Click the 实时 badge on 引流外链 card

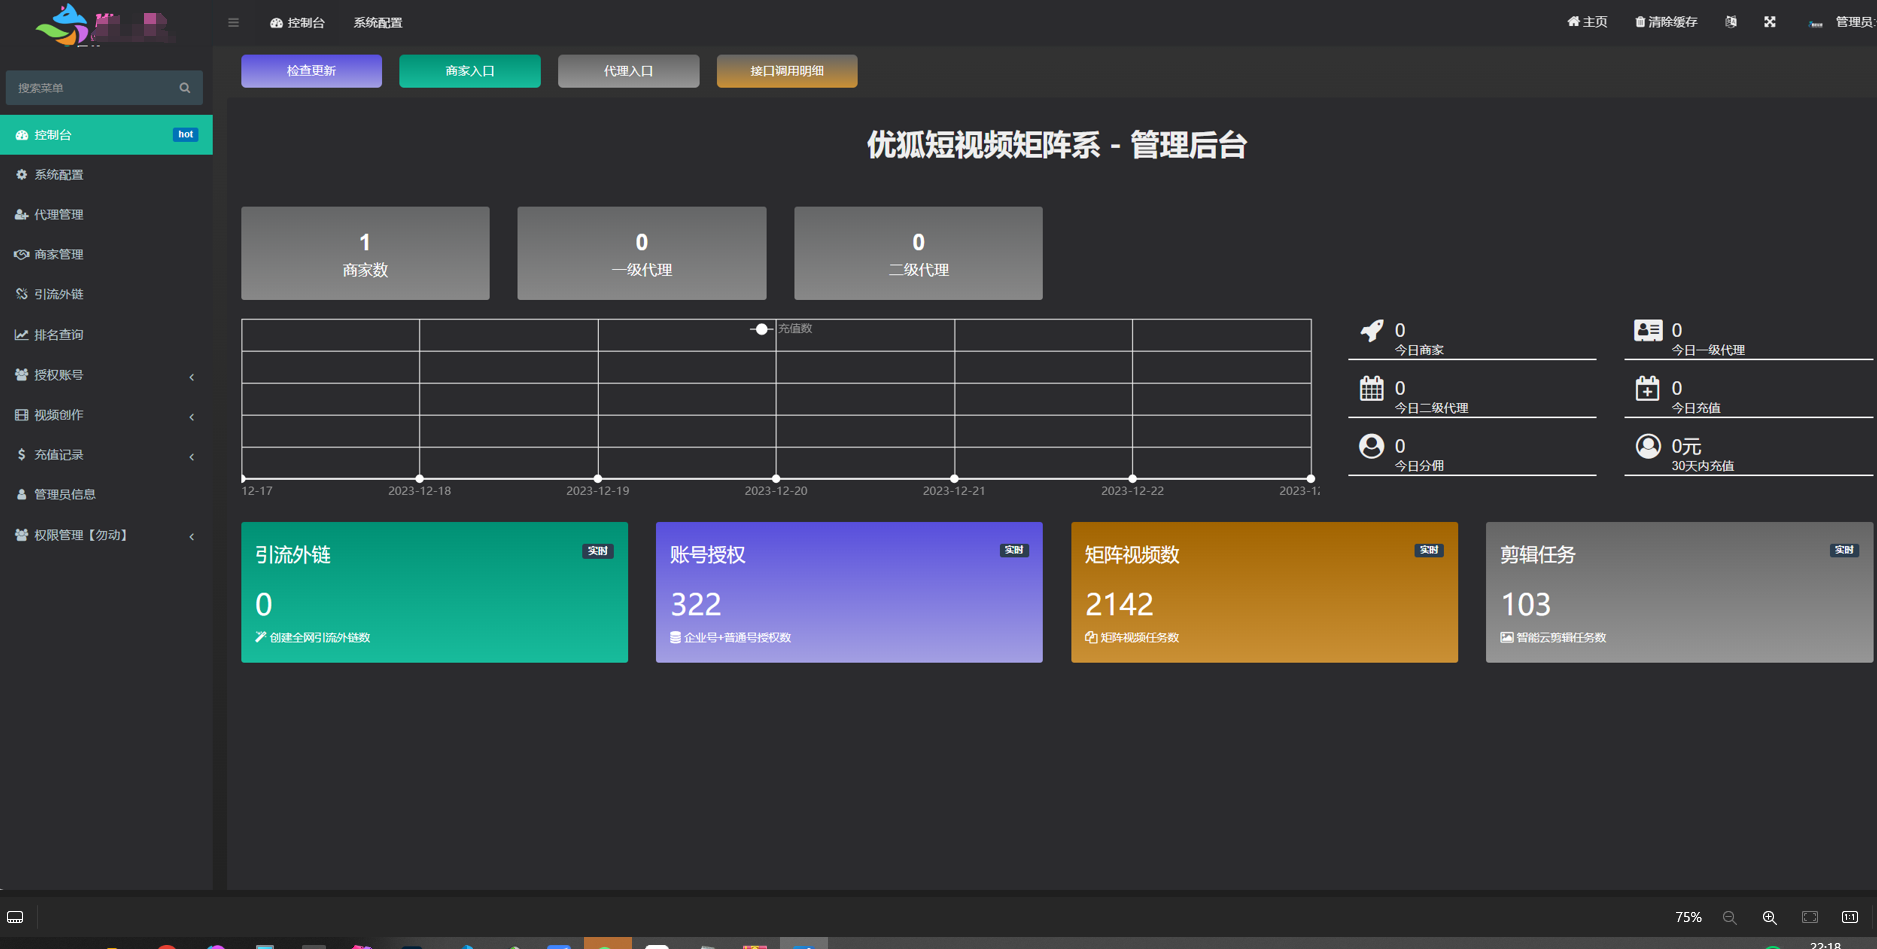(x=598, y=551)
